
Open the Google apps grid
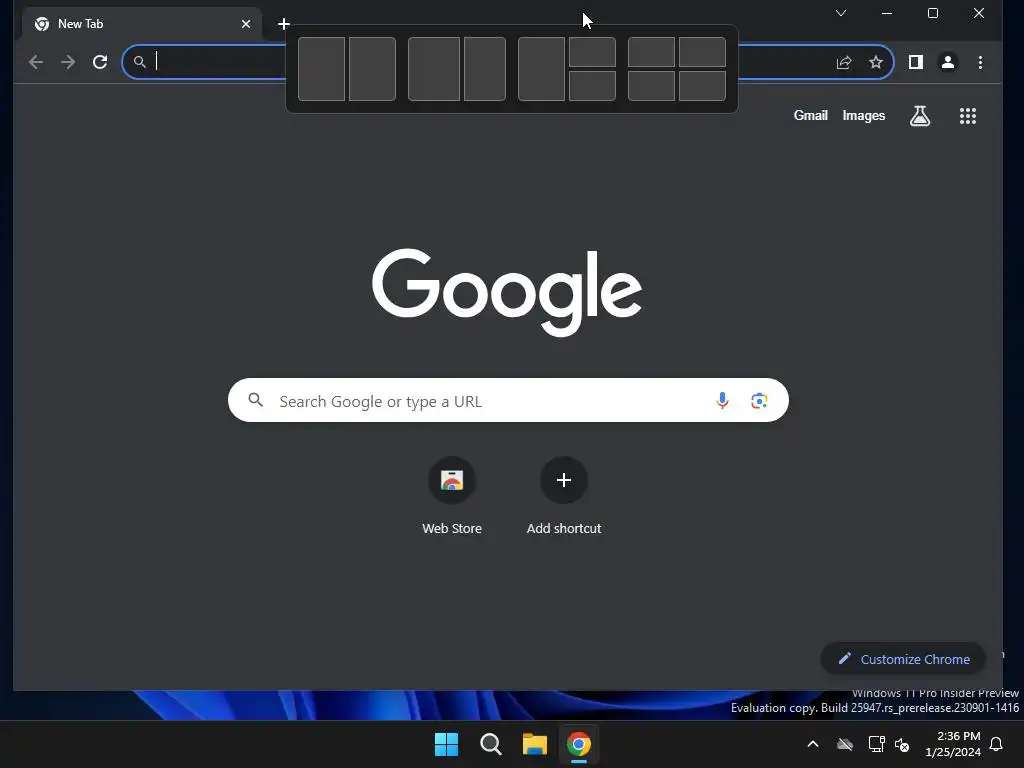967,116
